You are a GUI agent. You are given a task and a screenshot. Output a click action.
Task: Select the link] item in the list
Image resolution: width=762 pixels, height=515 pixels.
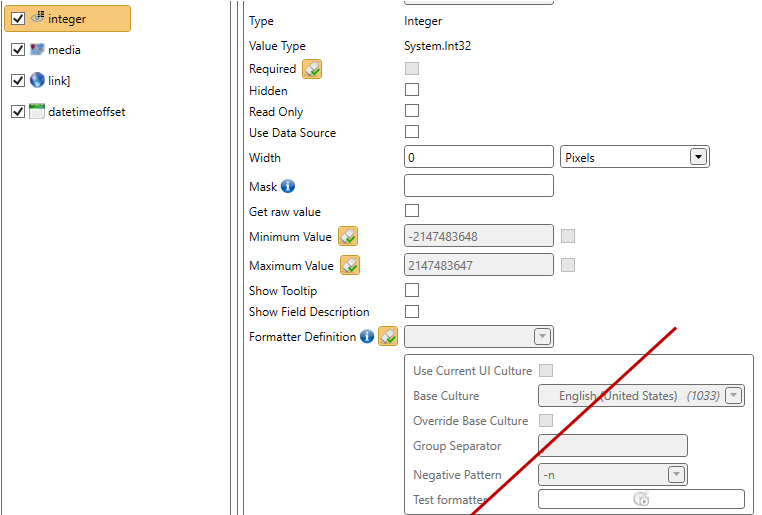[59, 81]
